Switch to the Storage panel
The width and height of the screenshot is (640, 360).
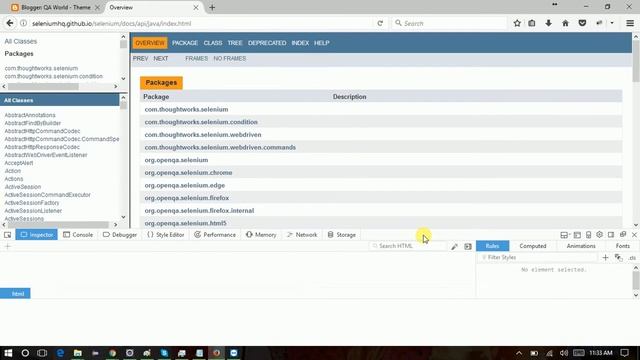pyautogui.click(x=342, y=235)
